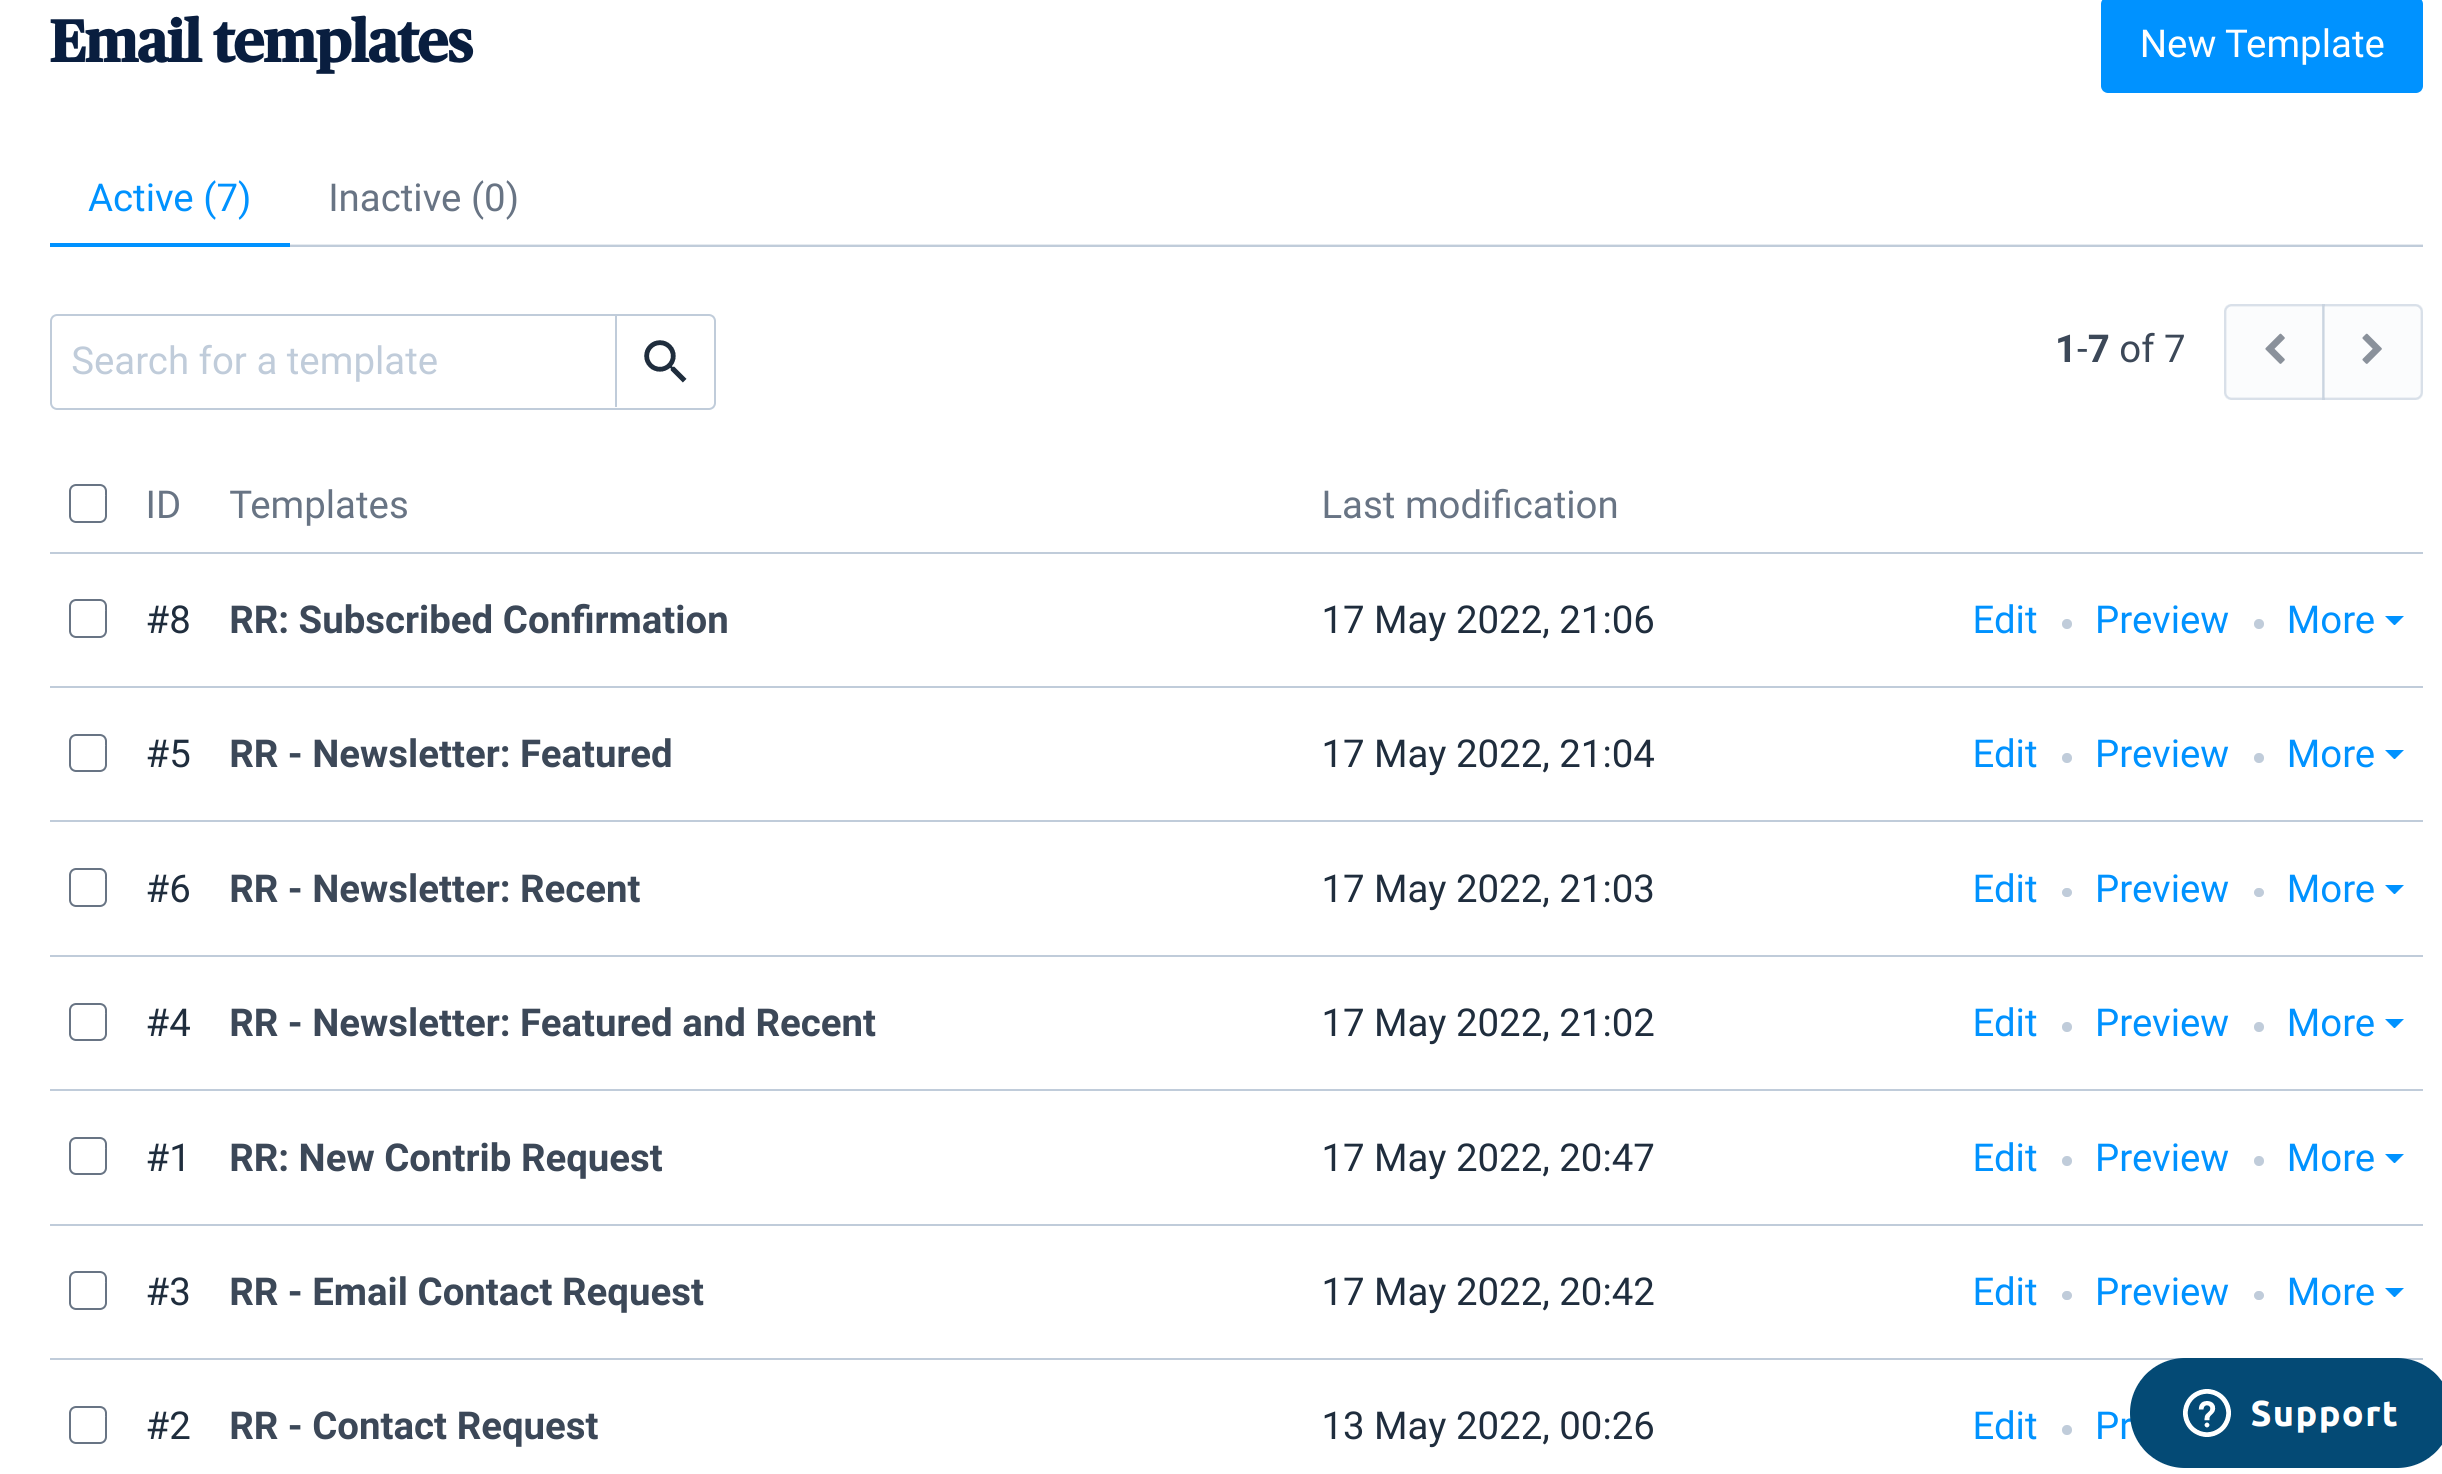Edit the RR - Contact Request template
This screenshot has height=1474, width=2442.
[x=2004, y=1426]
